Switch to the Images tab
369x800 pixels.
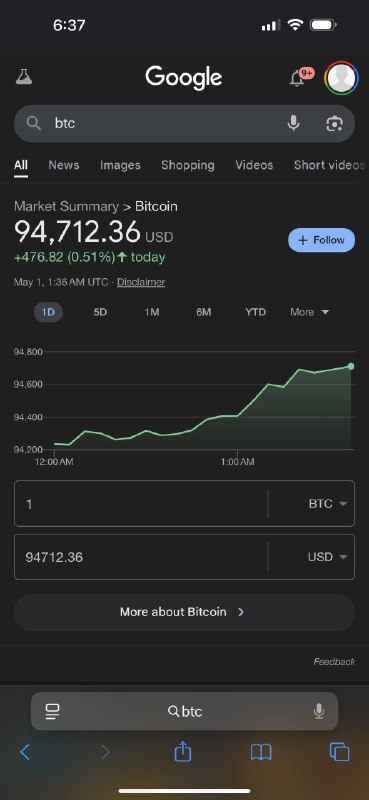120,165
